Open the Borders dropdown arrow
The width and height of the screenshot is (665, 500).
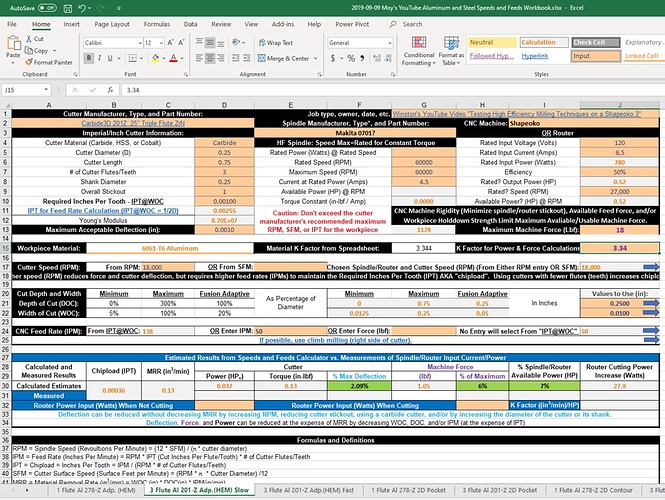141,58
